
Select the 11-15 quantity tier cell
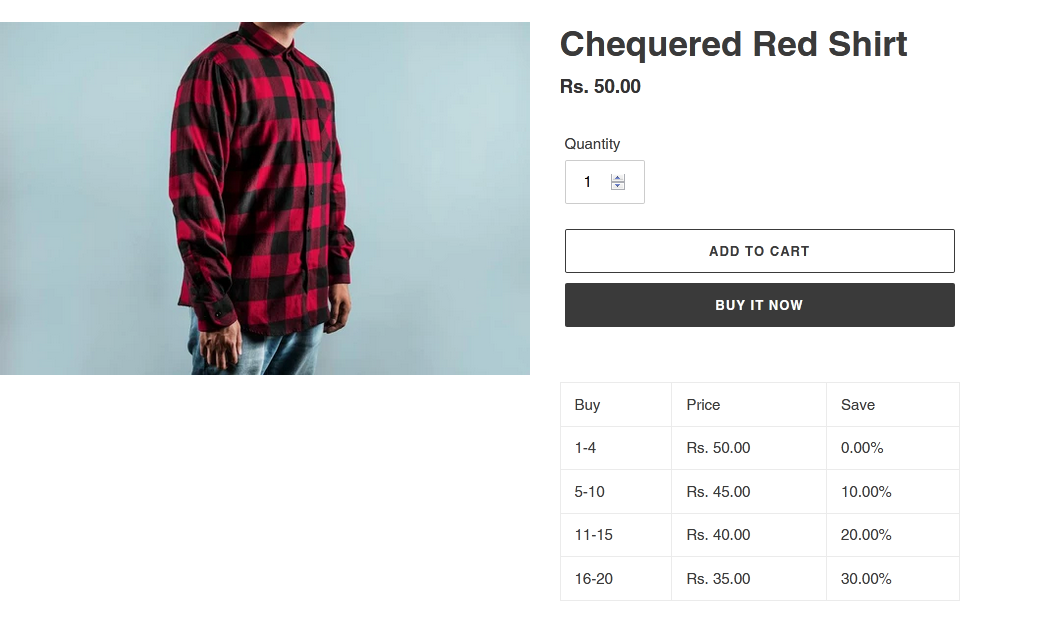pos(593,535)
